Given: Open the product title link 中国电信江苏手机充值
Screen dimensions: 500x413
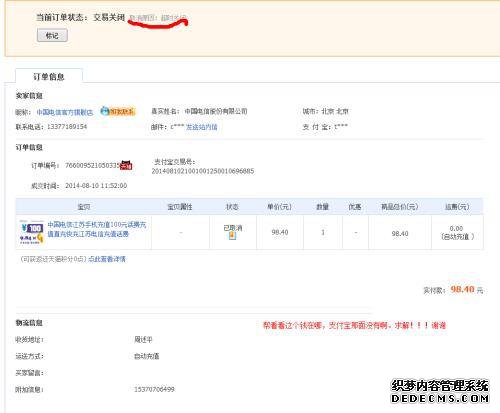Looking at the screenshot, I should coord(97,229).
